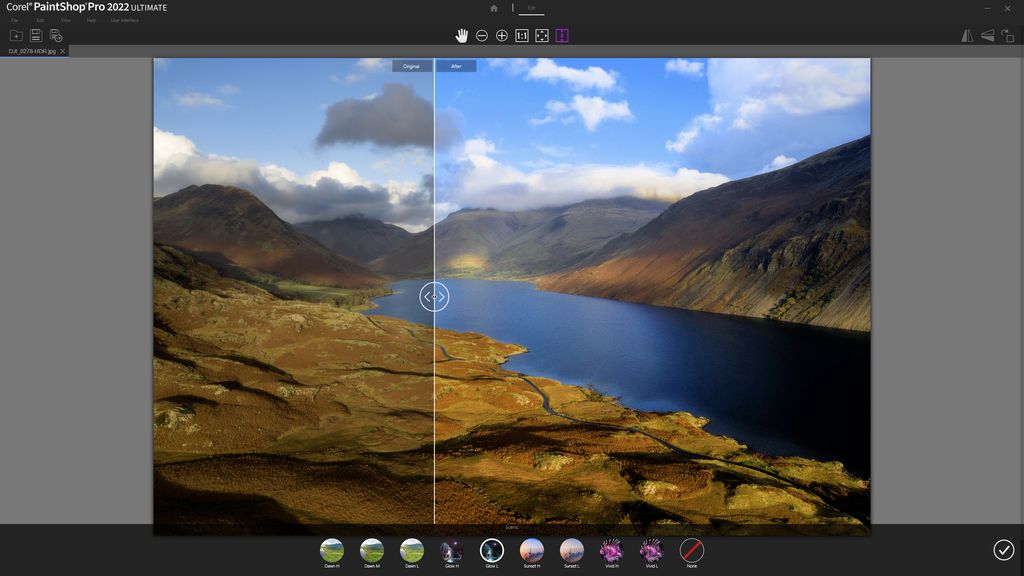Open the File menu
Image resolution: width=1024 pixels, height=576 pixels.
tap(12, 19)
